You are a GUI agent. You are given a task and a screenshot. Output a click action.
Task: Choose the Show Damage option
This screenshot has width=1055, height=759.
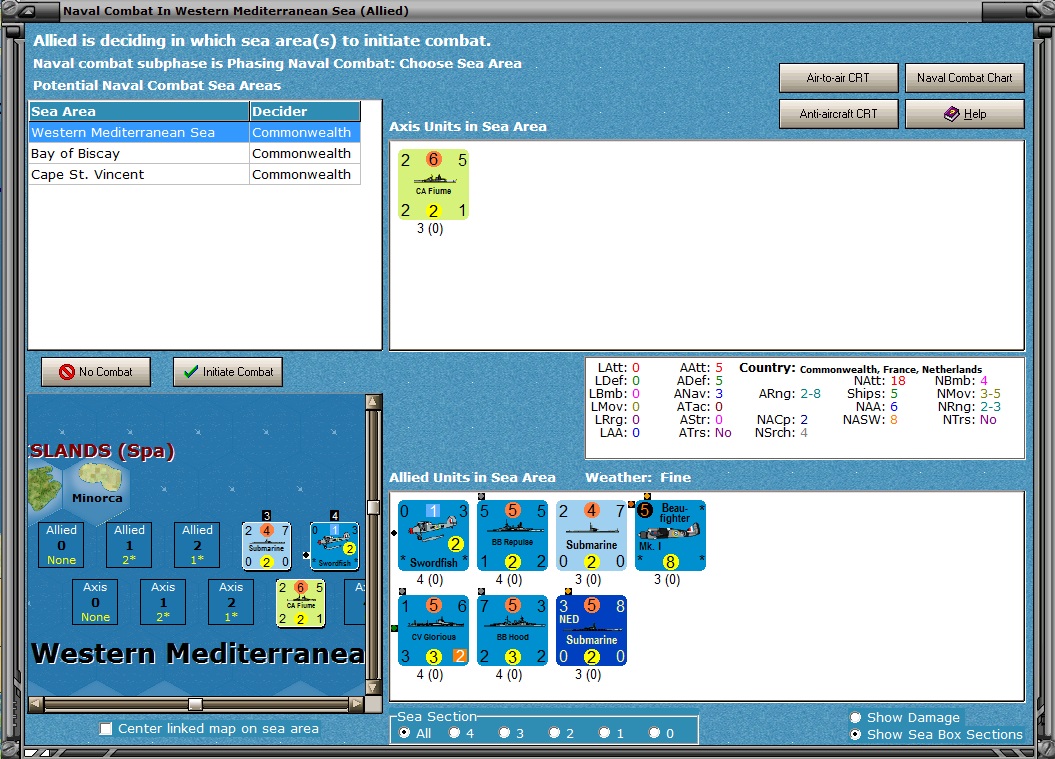coord(855,717)
